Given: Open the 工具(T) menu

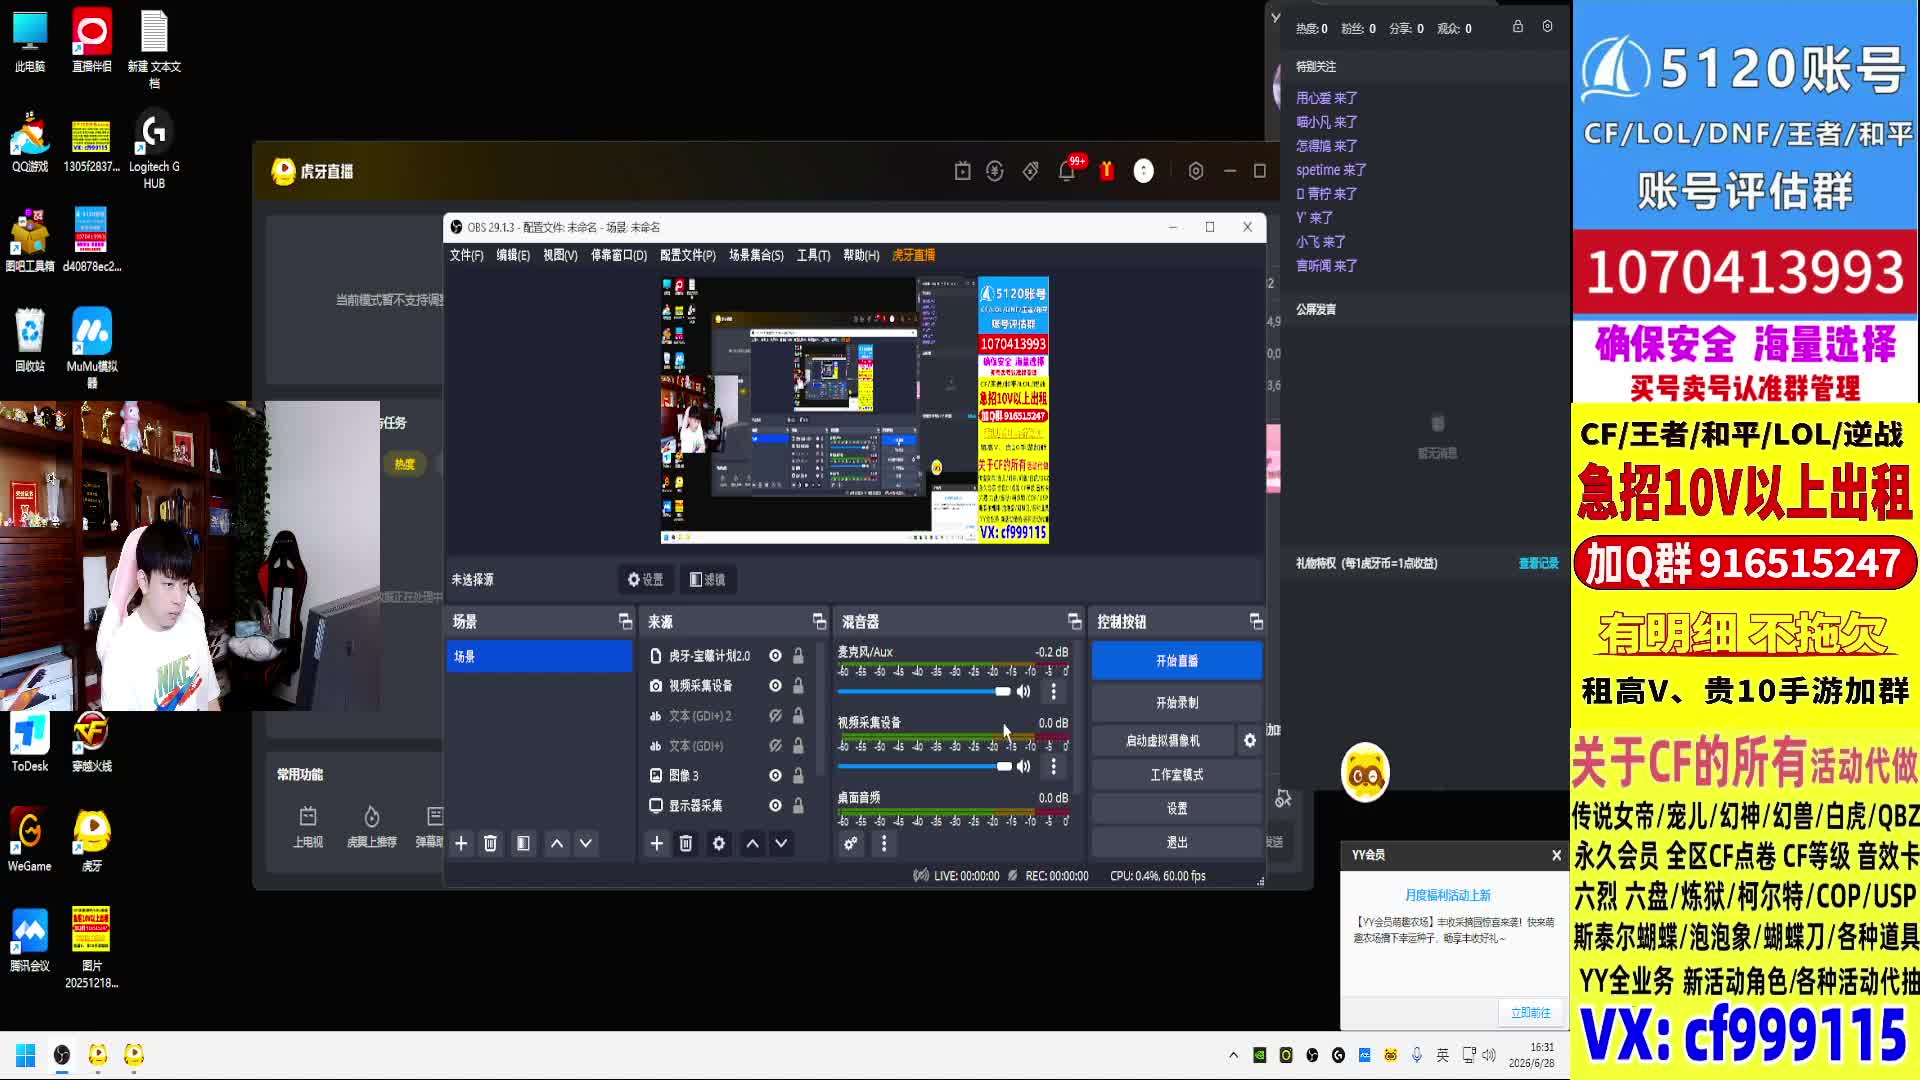Looking at the screenshot, I should pos(813,256).
